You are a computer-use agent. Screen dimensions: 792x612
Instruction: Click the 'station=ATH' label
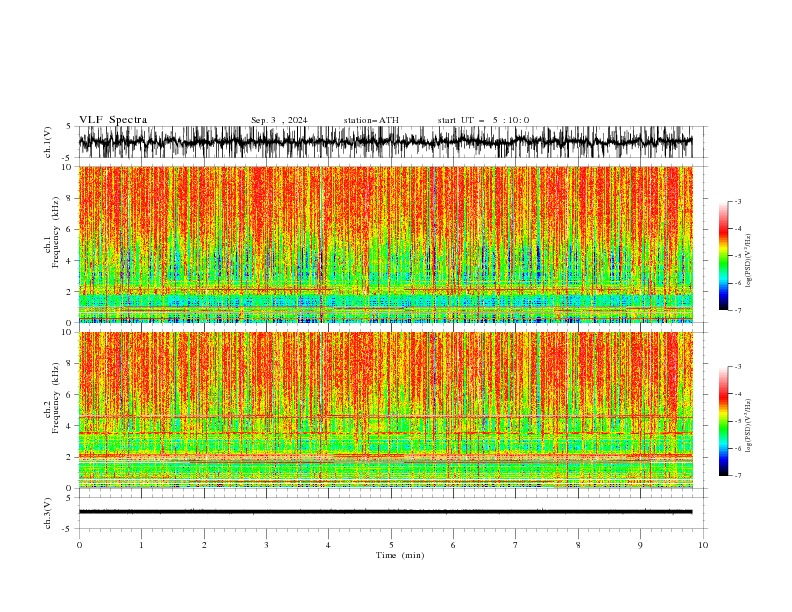[x=371, y=120]
